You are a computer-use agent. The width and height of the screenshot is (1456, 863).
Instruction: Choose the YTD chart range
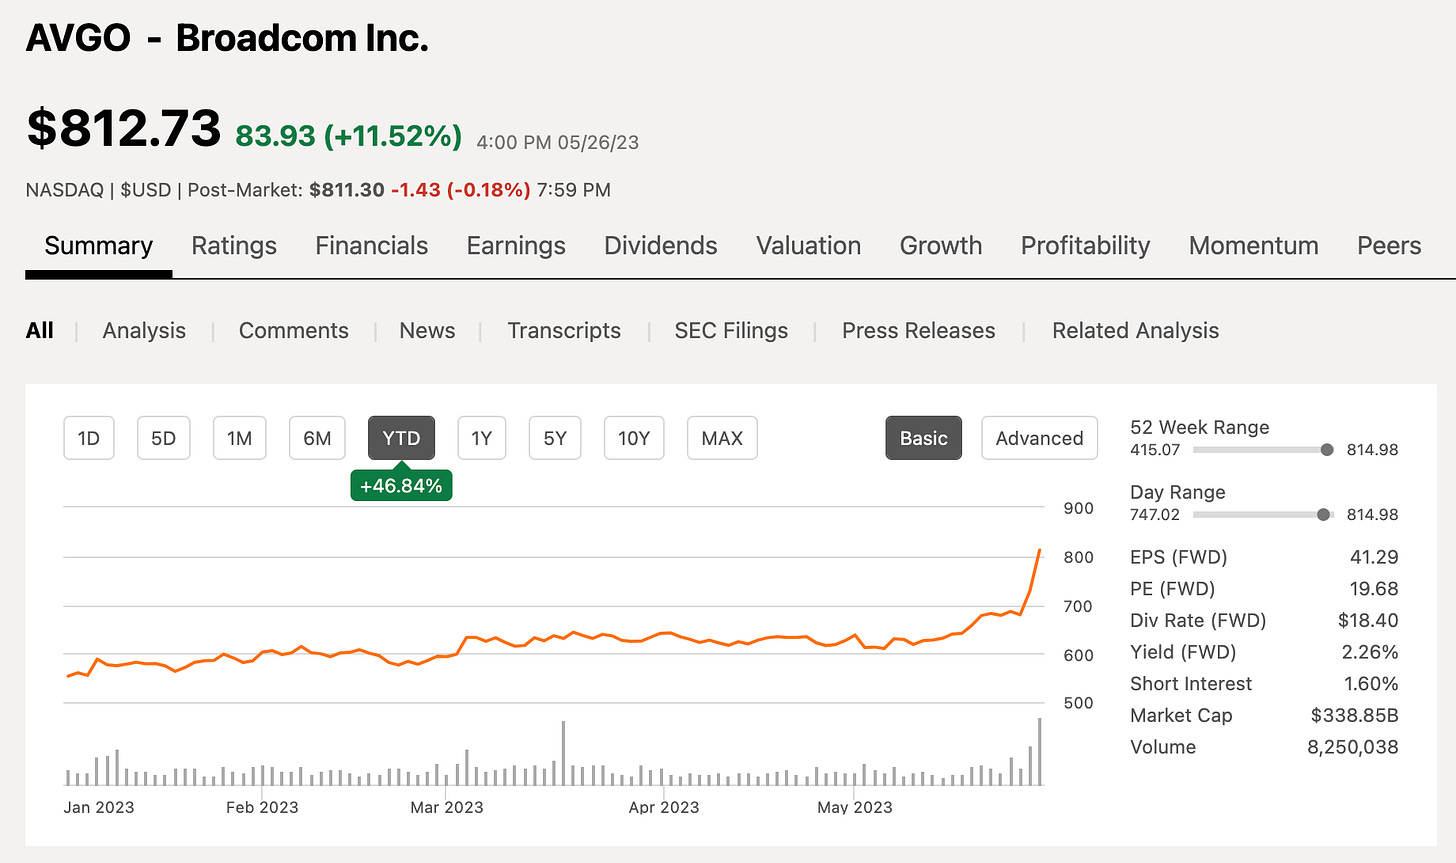click(x=401, y=438)
